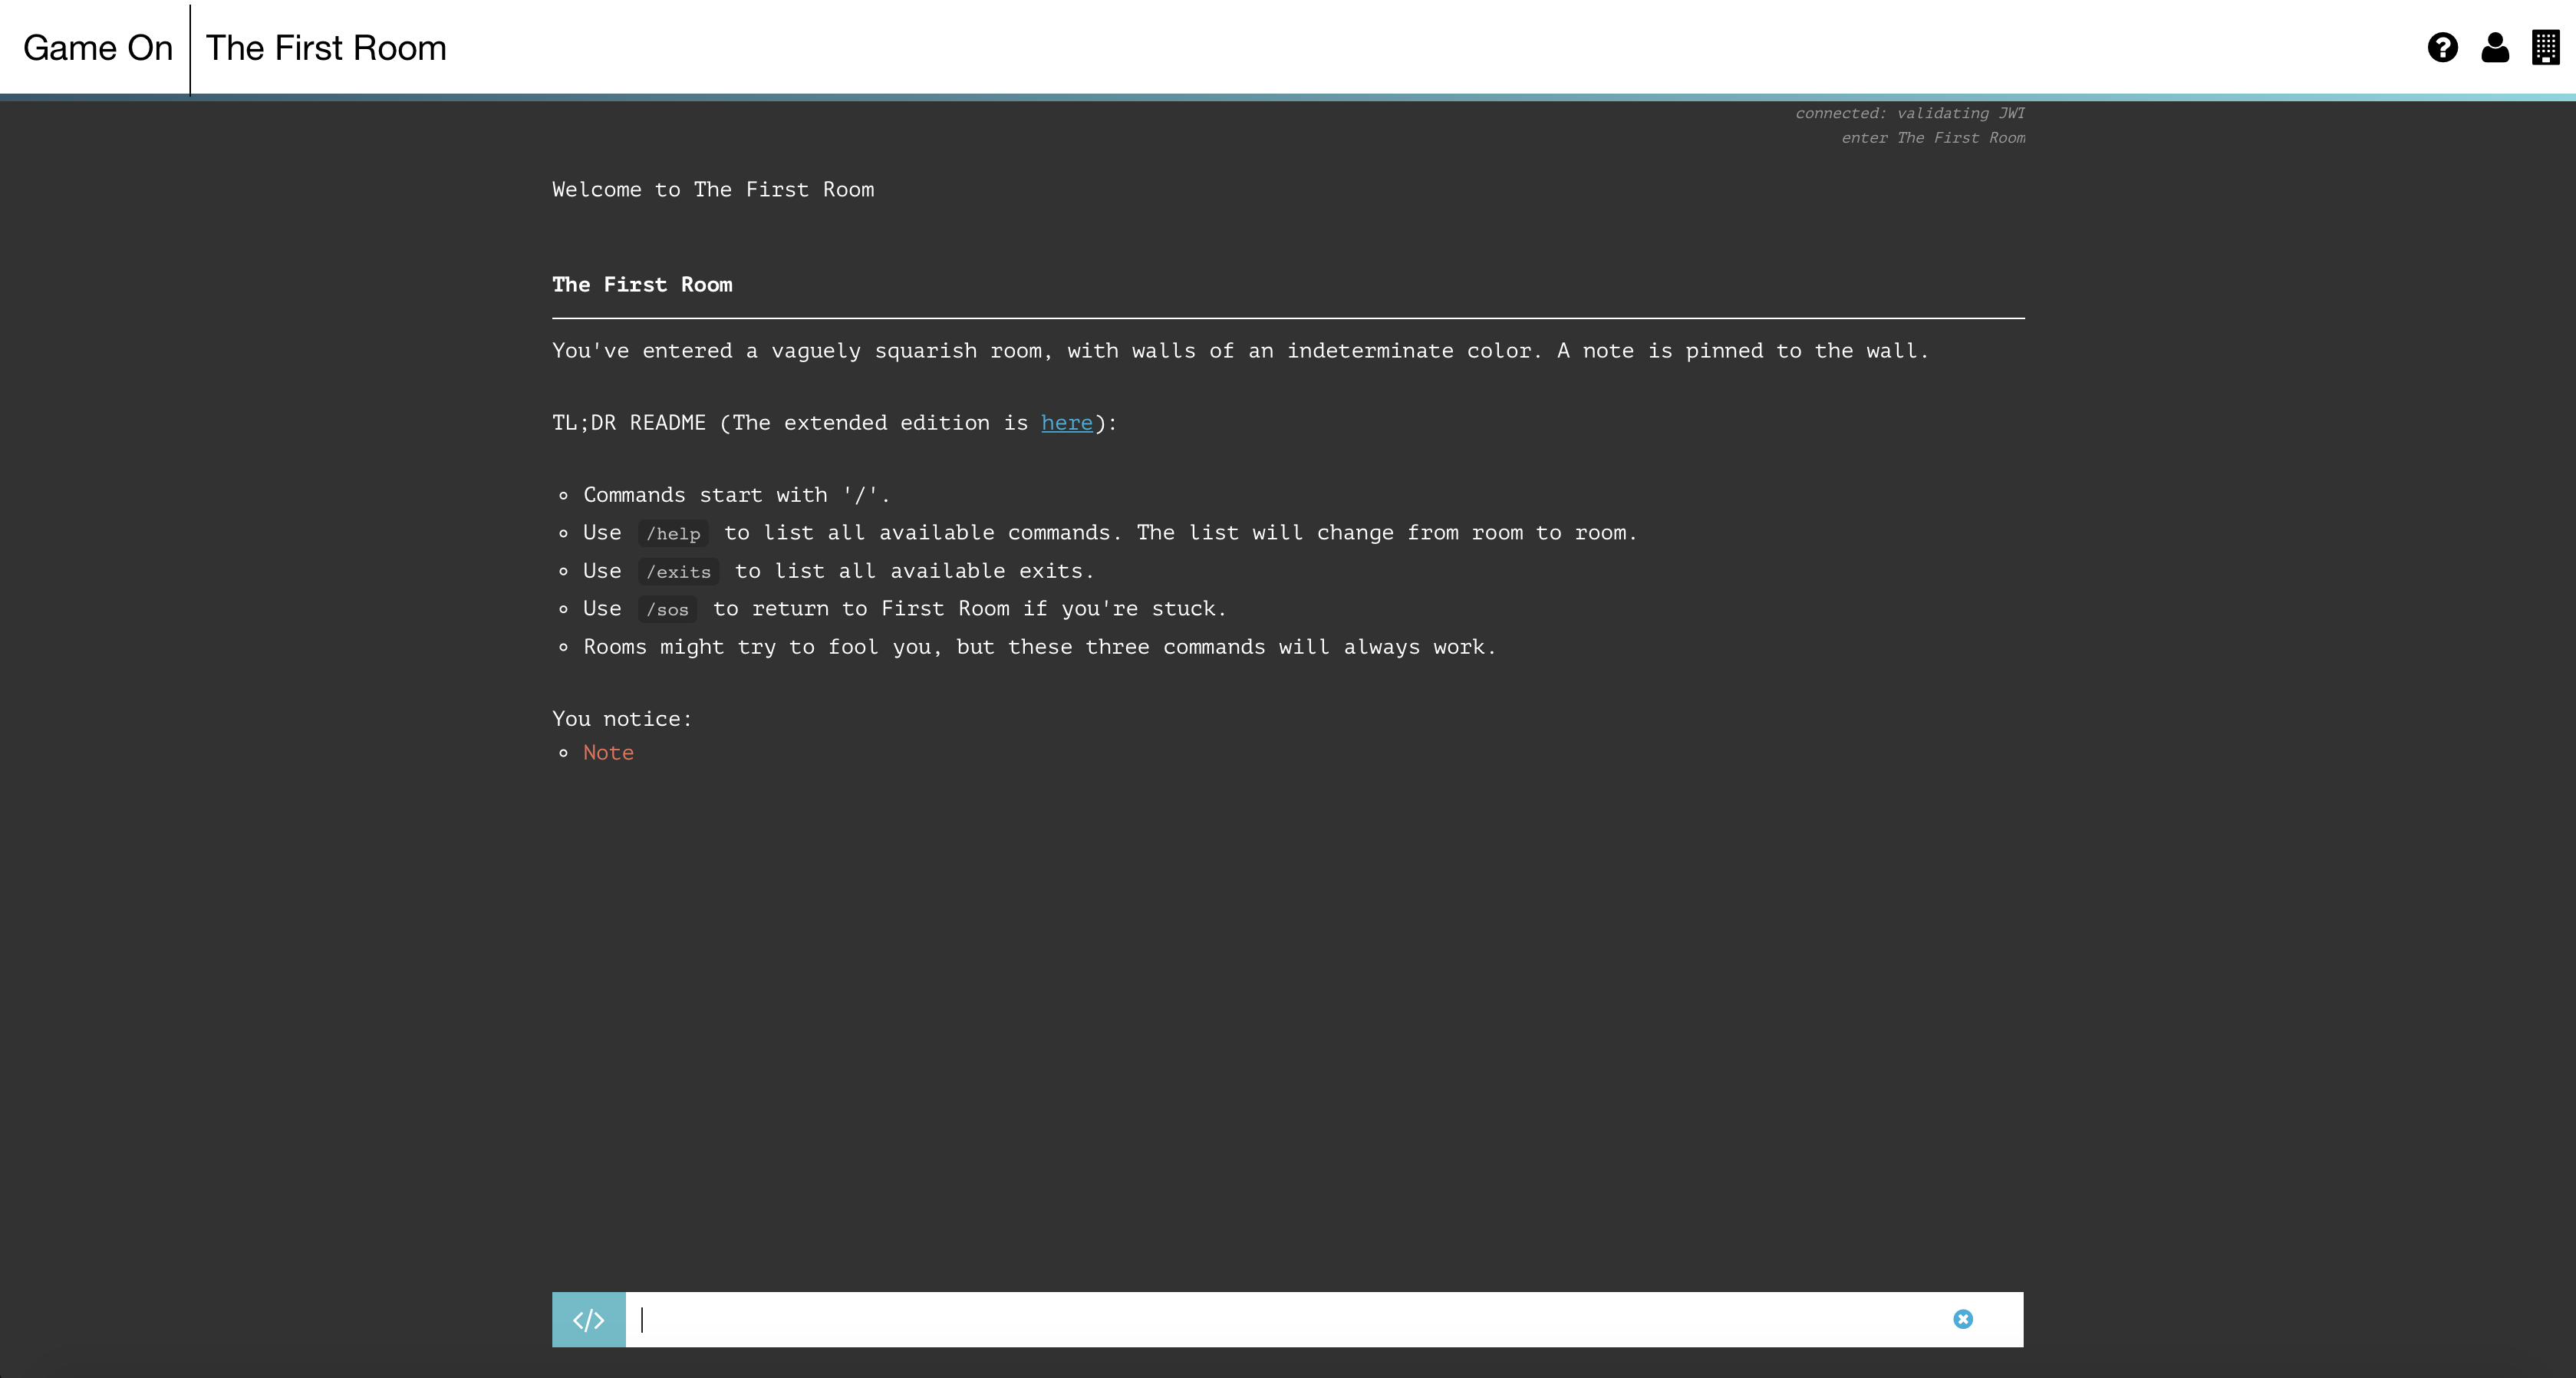Click the 'You notice:' label

tap(621, 719)
